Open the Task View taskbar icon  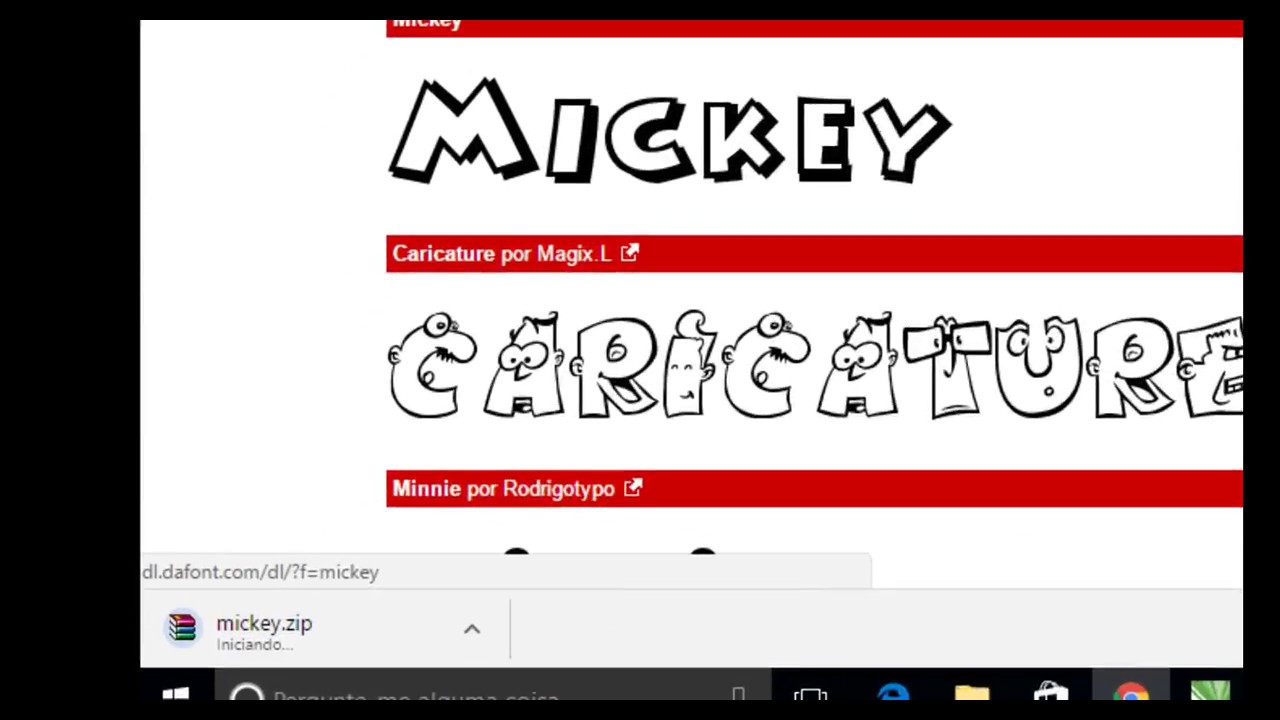point(811,694)
